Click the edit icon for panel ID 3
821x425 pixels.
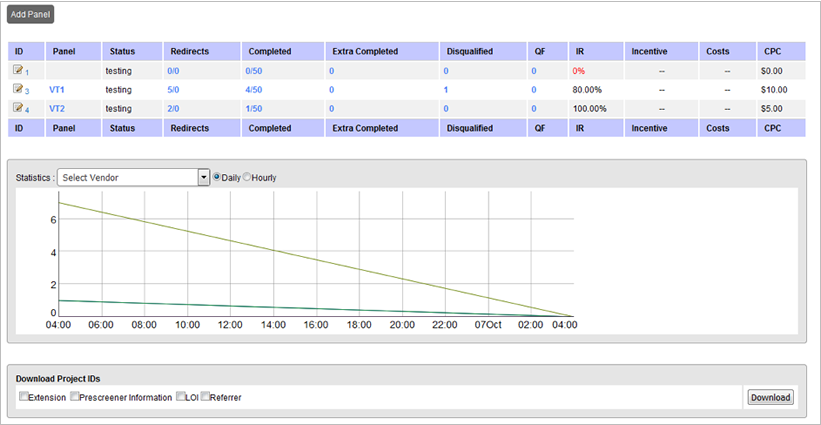[18, 89]
